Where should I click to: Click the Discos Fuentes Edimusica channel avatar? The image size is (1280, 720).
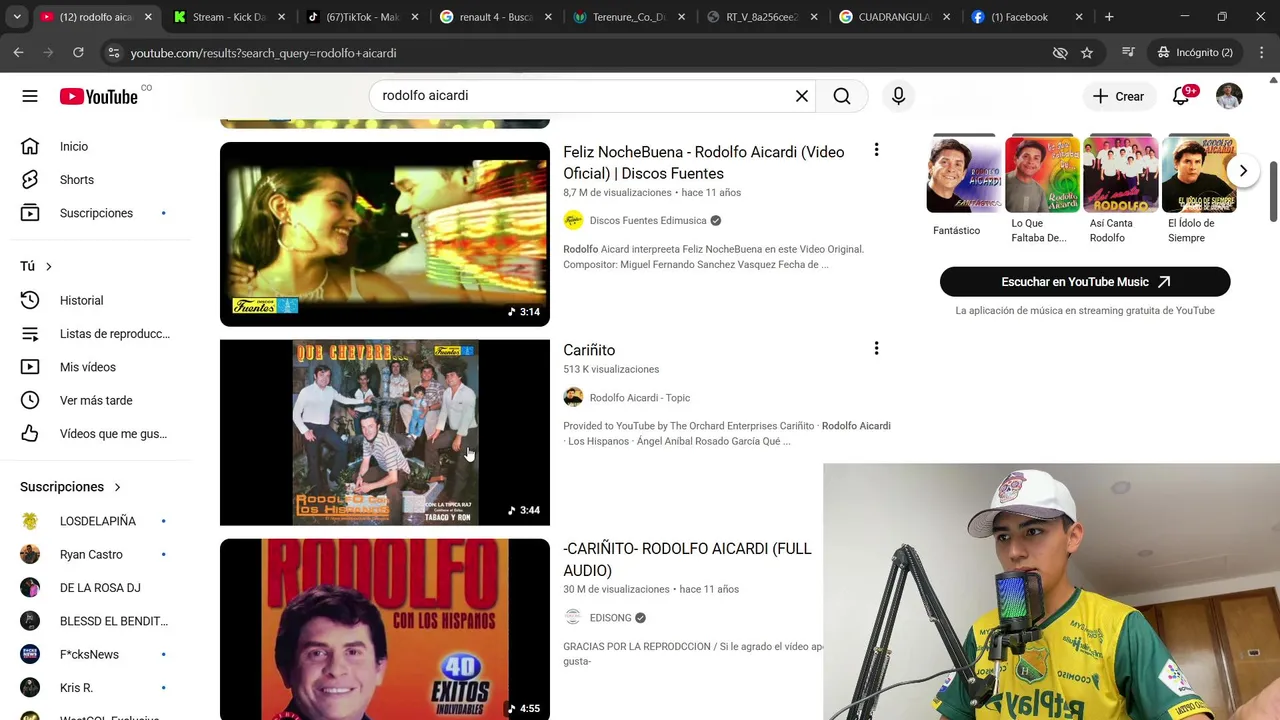(573, 220)
